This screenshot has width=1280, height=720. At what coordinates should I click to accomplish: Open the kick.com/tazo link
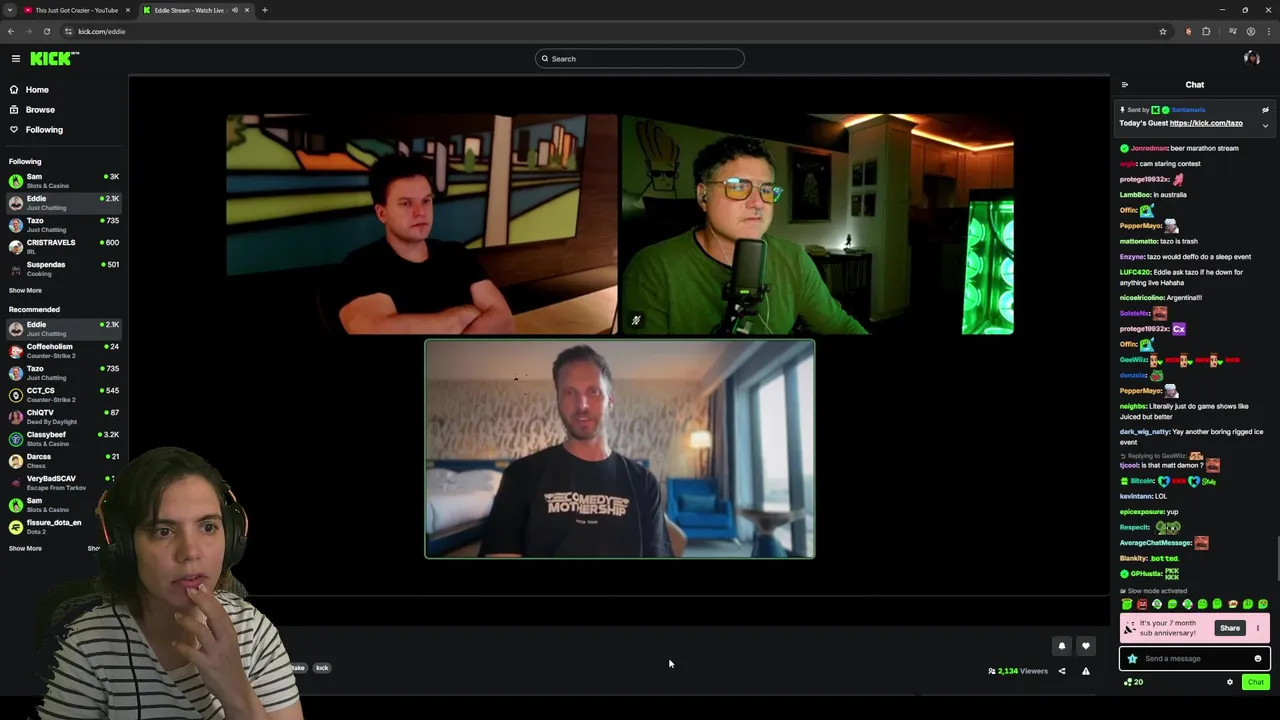tap(1206, 123)
